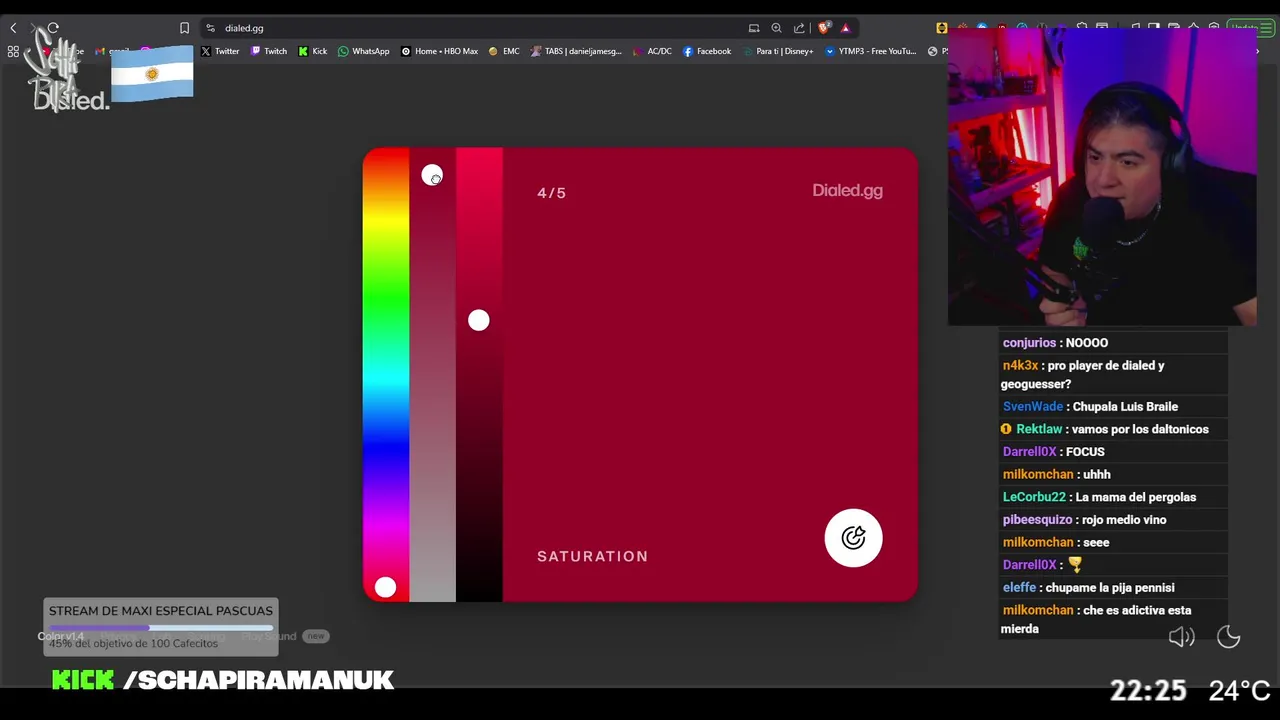This screenshot has width=1280, height=720.
Task: Open the browser hamburger menu
Action: 1265,28
